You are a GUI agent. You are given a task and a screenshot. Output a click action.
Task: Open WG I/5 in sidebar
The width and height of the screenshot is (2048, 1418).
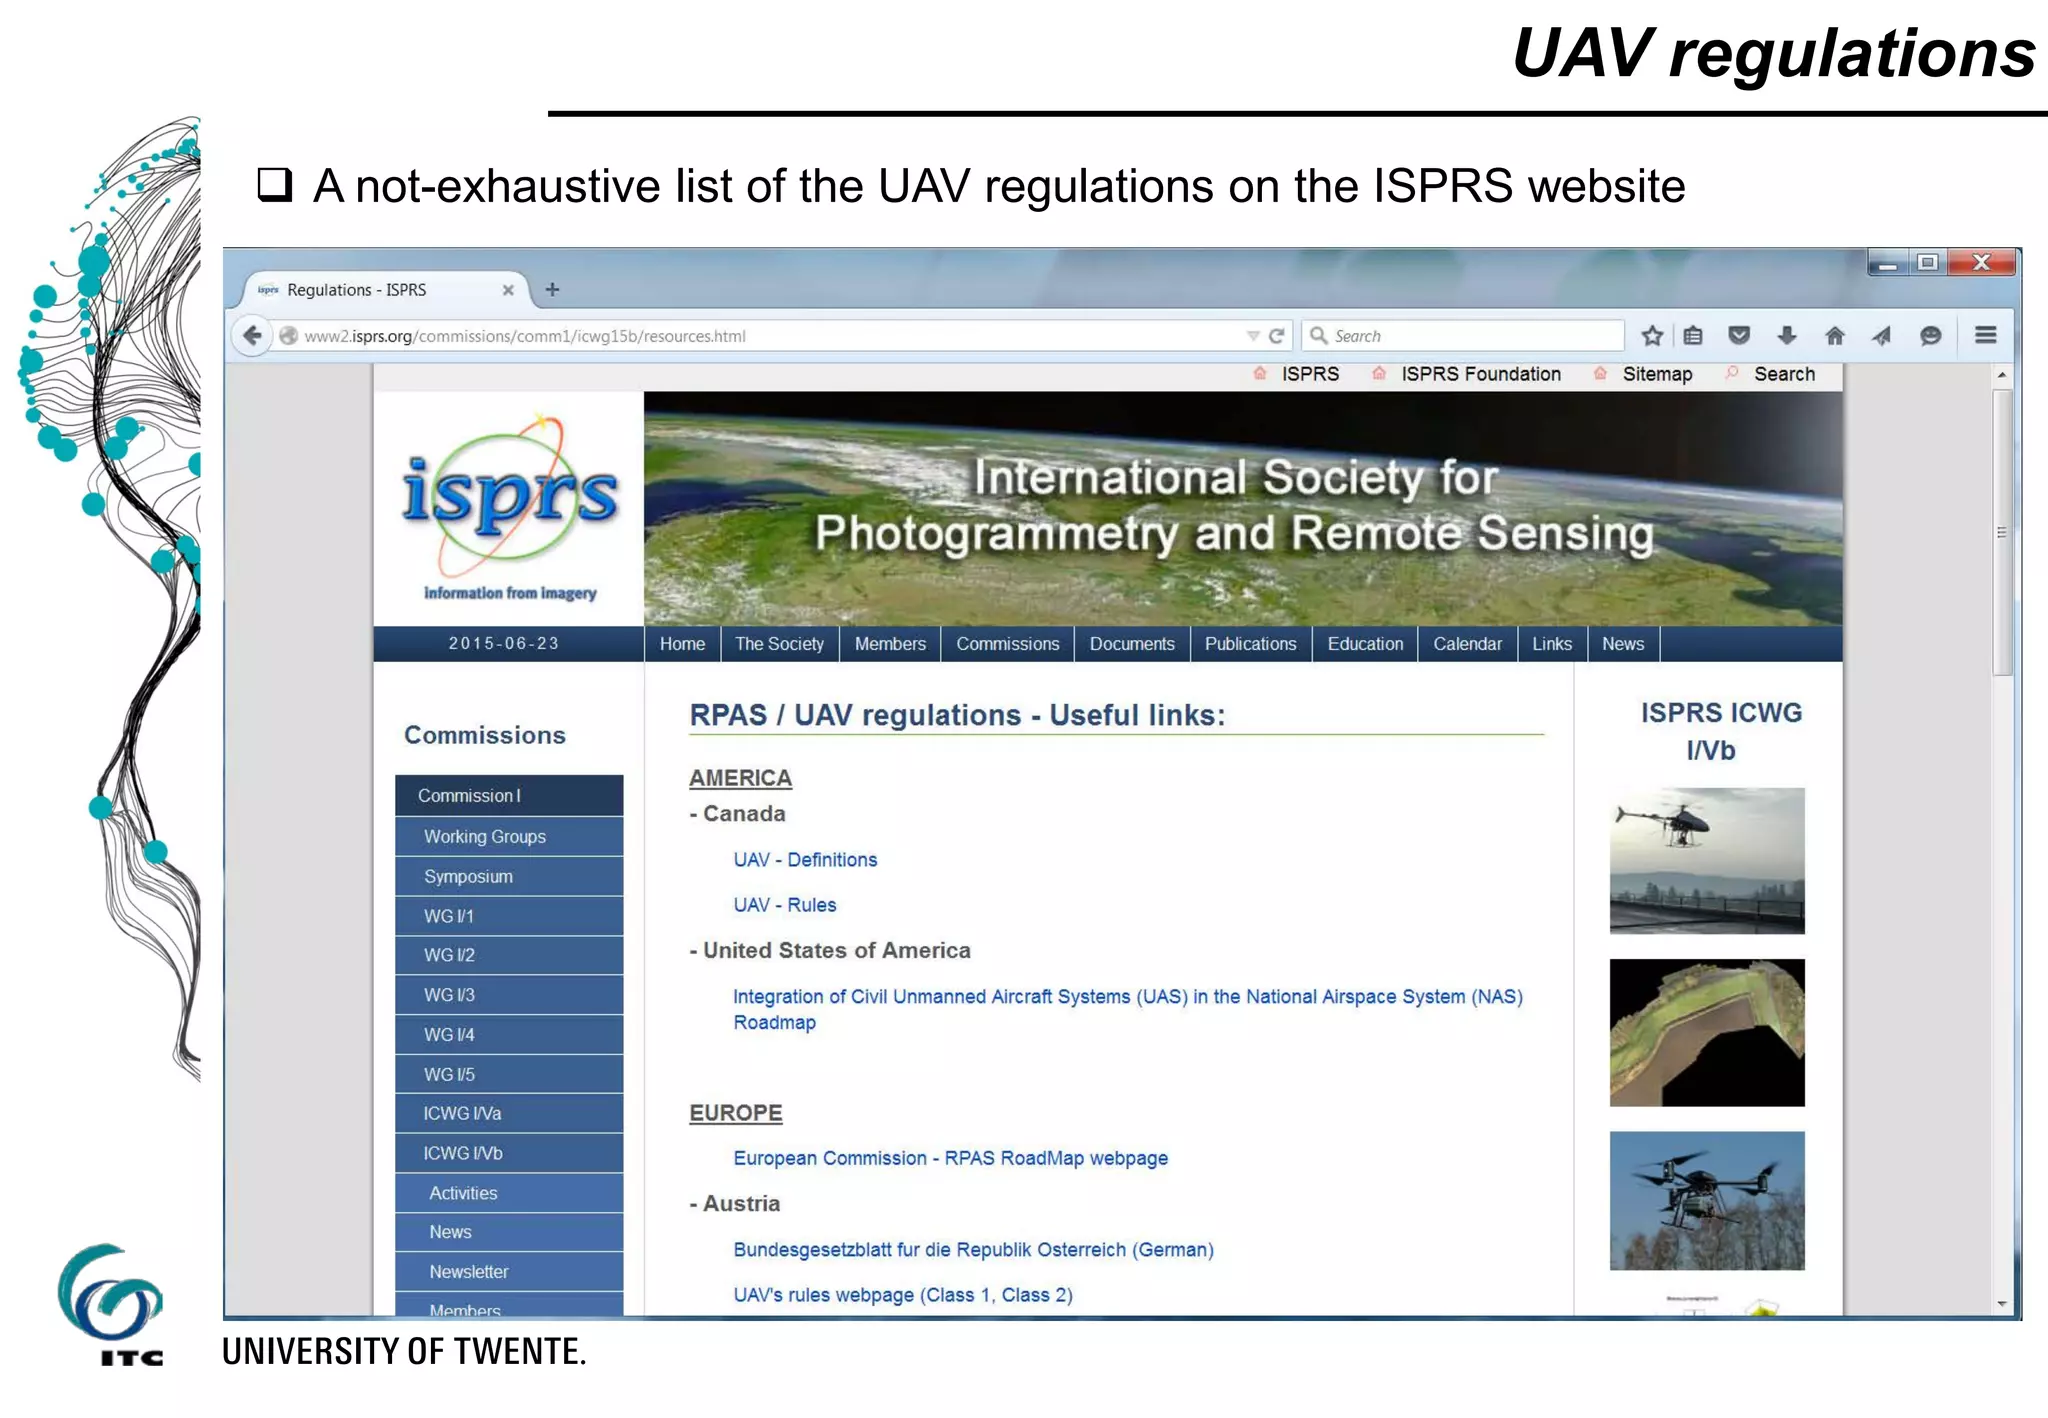click(509, 1075)
